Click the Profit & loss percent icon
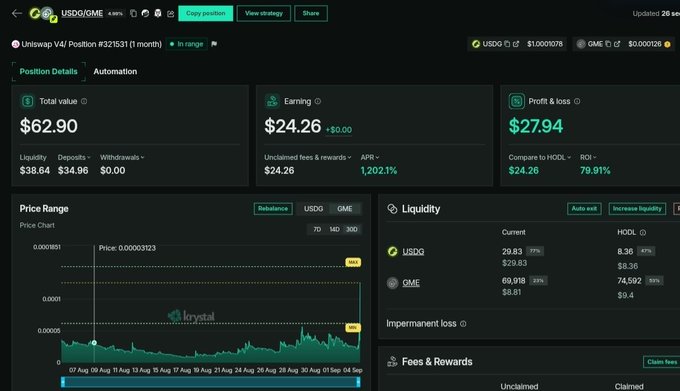Viewport: 680px width, 391px height. click(517, 101)
